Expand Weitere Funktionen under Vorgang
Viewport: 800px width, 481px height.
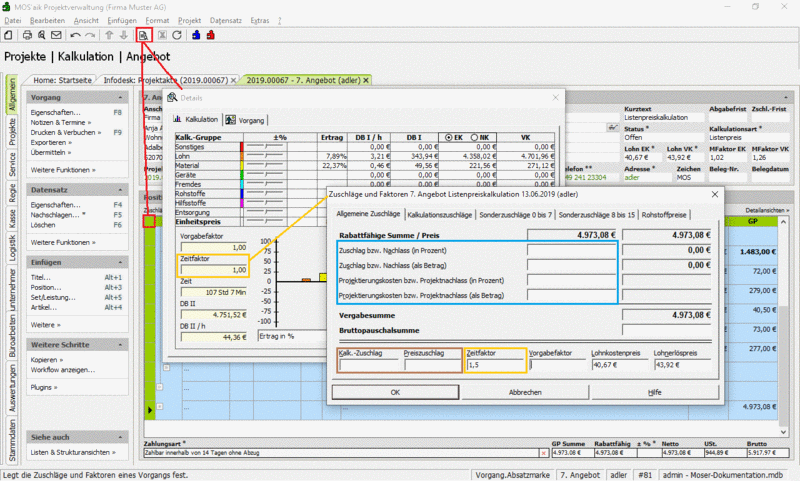click(x=63, y=170)
